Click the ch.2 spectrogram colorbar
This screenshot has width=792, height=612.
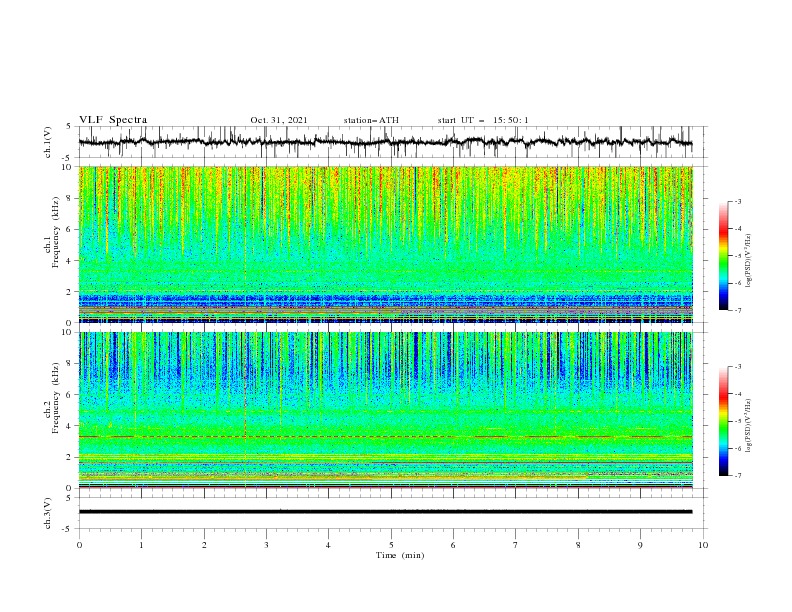pos(723,421)
